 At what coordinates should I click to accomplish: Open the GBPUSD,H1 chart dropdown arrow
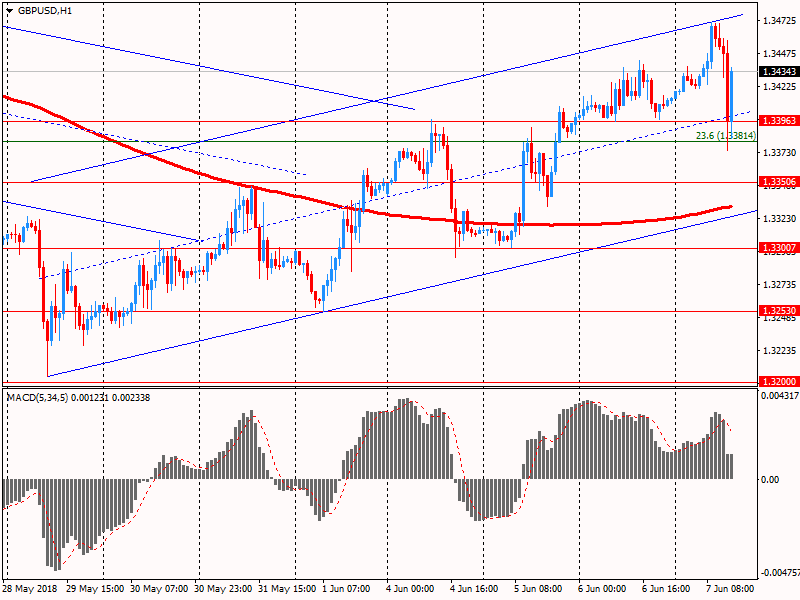pos(10,11)
